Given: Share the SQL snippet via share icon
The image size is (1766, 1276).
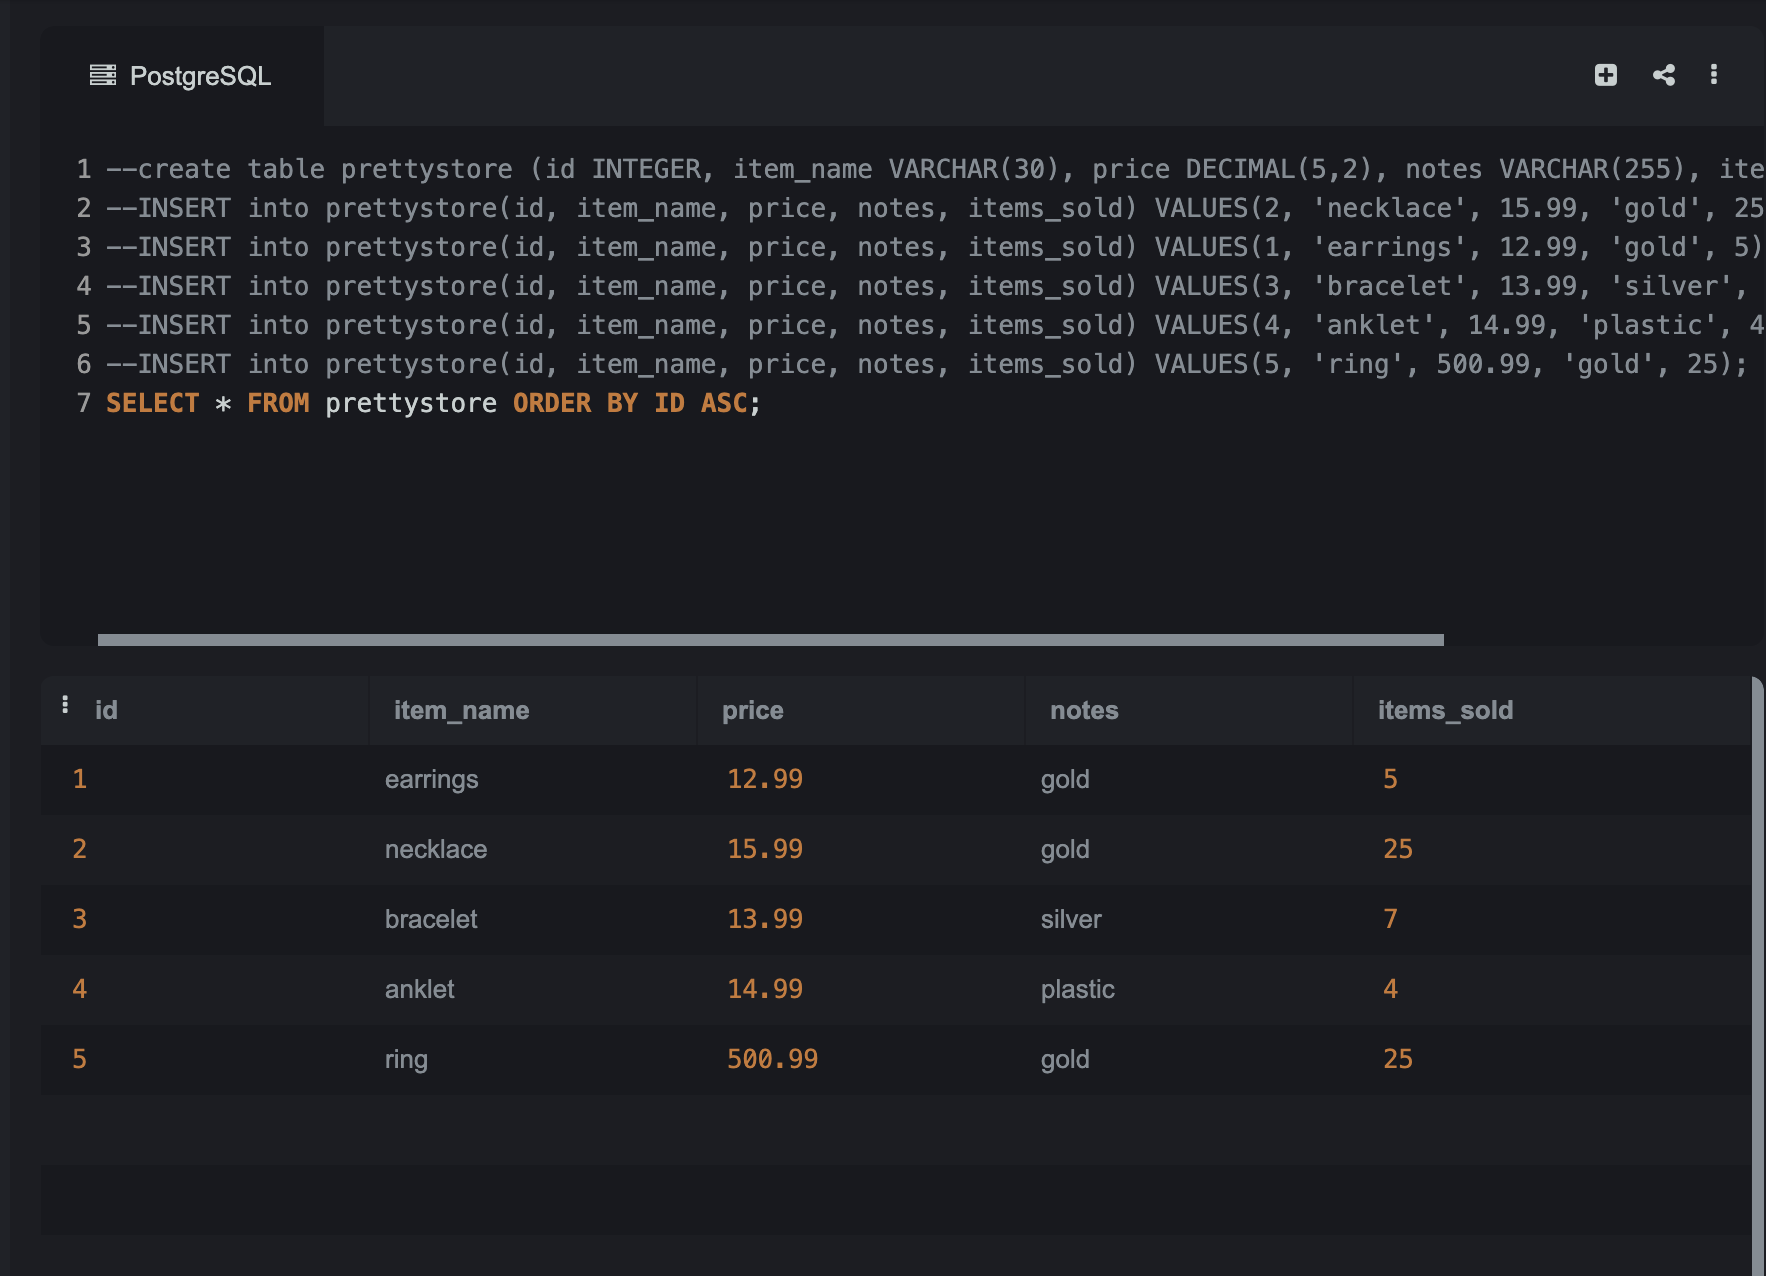Looking at the screenshot, I should click(1663, 75).
